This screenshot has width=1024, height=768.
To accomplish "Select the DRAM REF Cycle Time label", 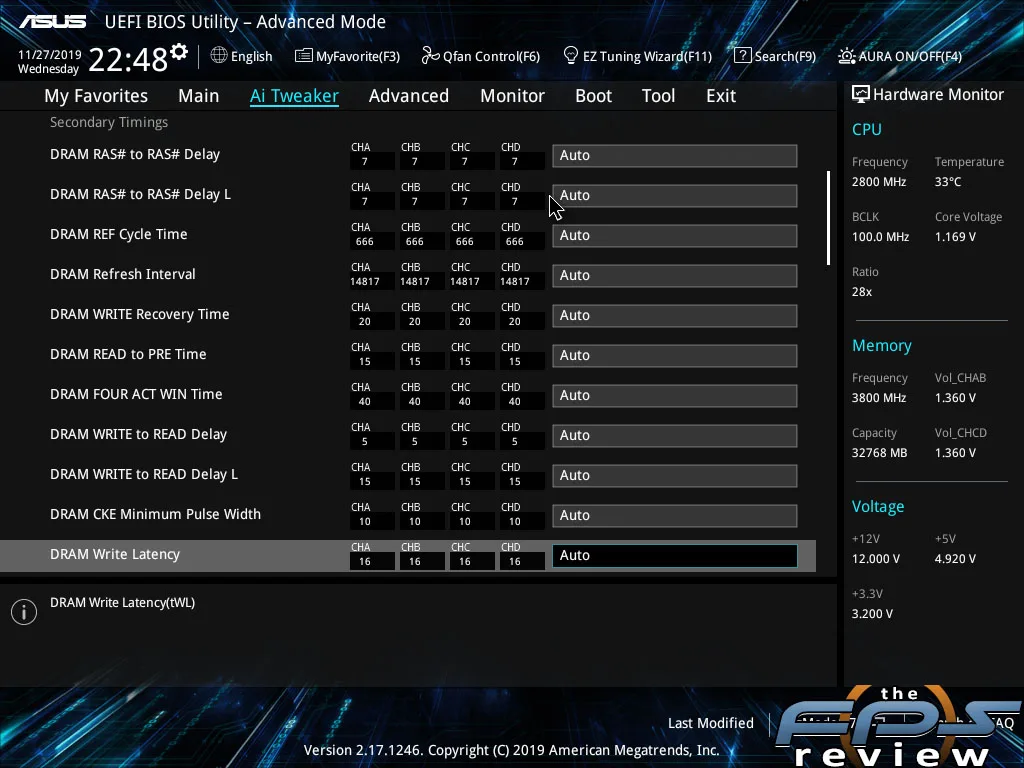I will click(x=119, y=234).
